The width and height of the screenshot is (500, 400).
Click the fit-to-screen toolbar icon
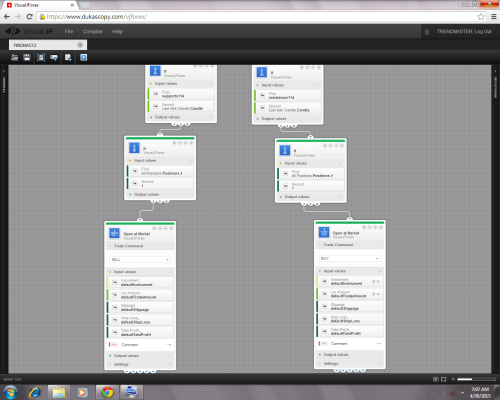(x=41, y=58)
